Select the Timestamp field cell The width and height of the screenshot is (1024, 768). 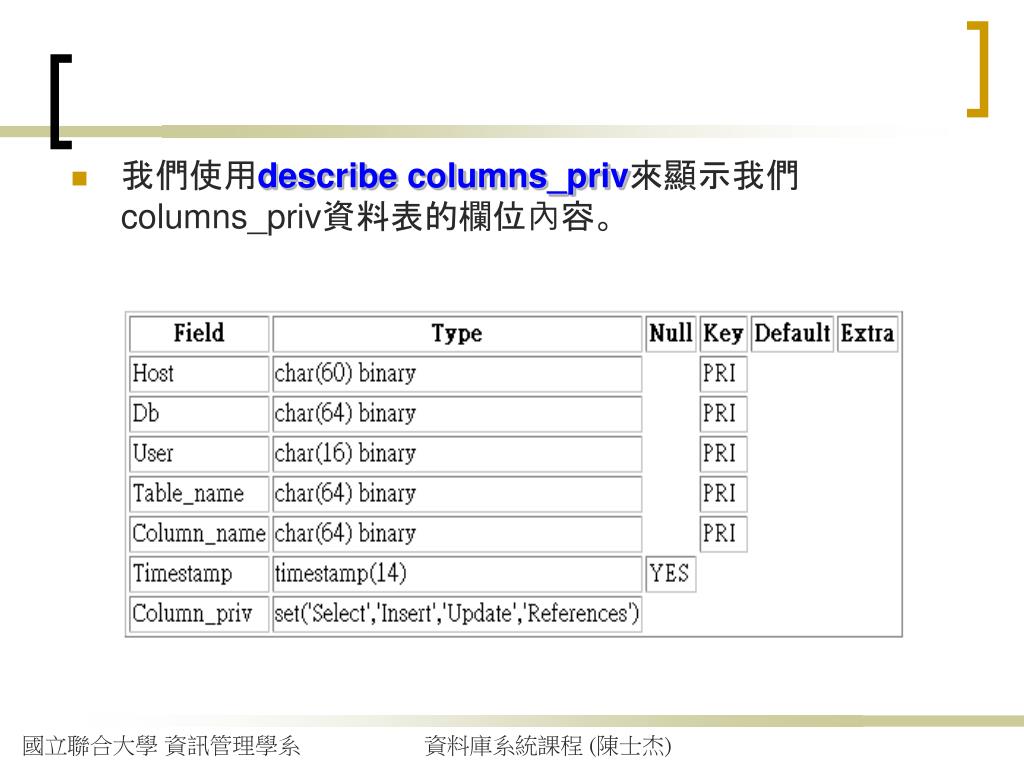pyautogui.click(x=199, y=573)
